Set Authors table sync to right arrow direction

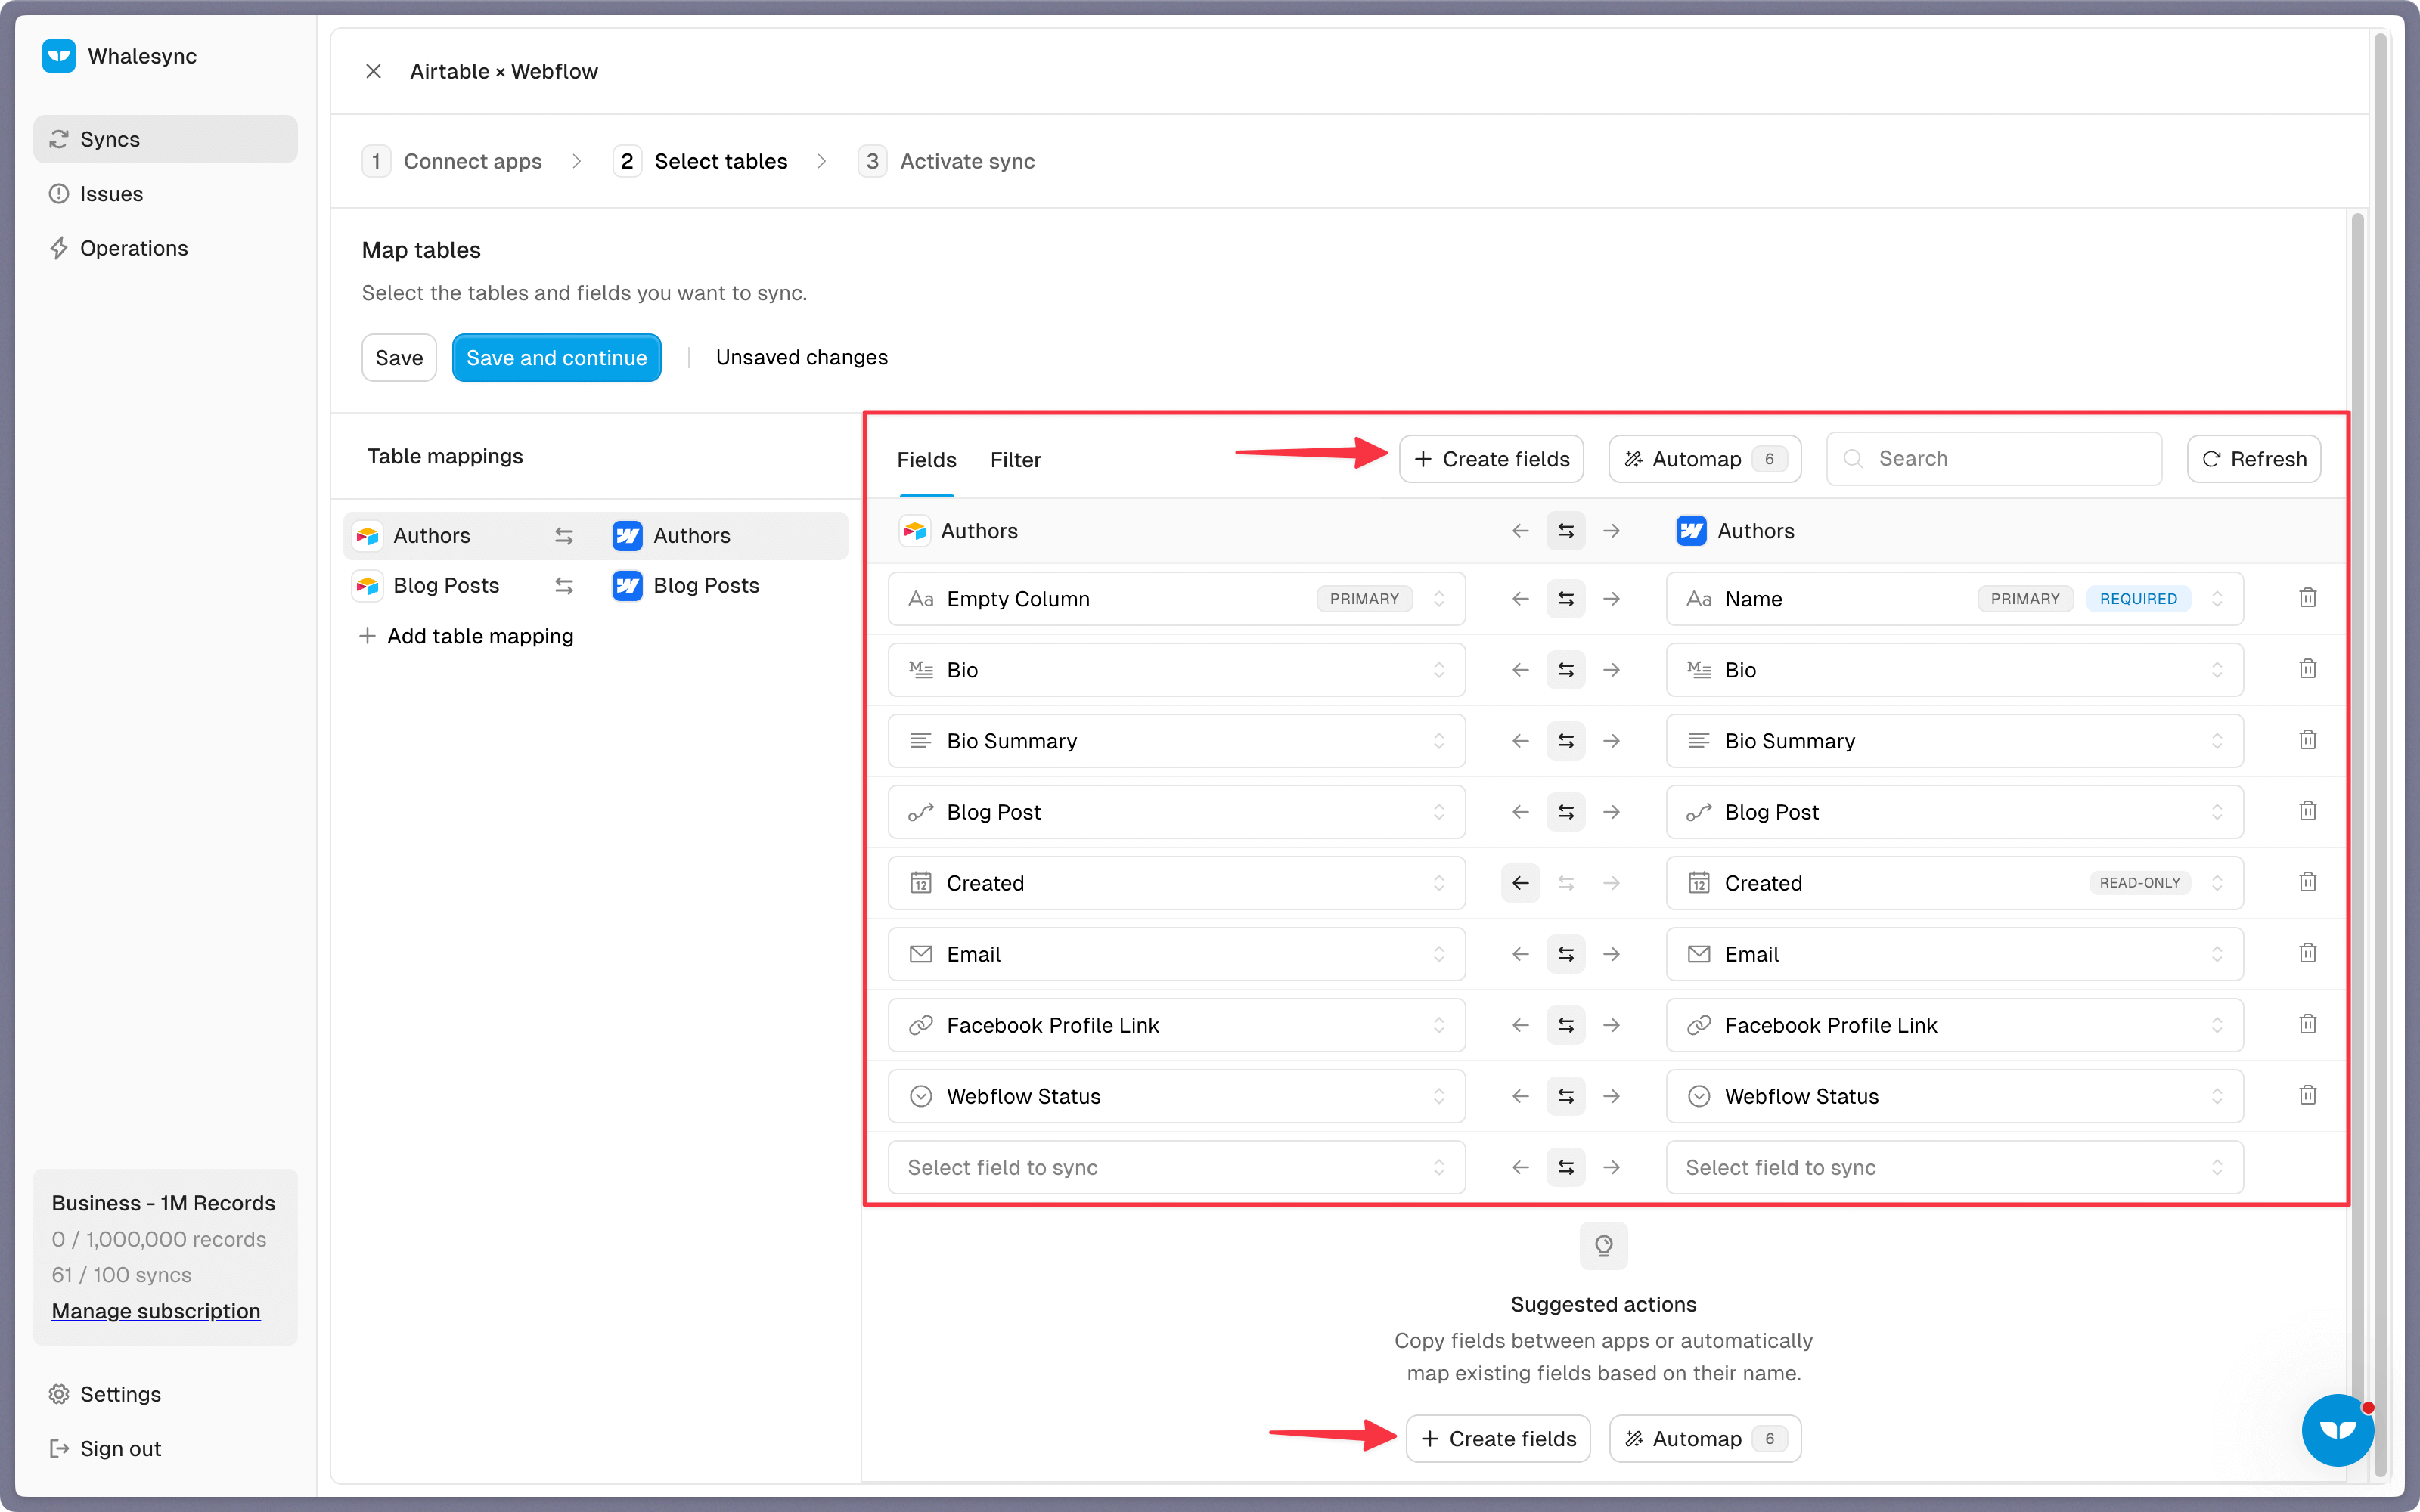(x=1612, y=531)
